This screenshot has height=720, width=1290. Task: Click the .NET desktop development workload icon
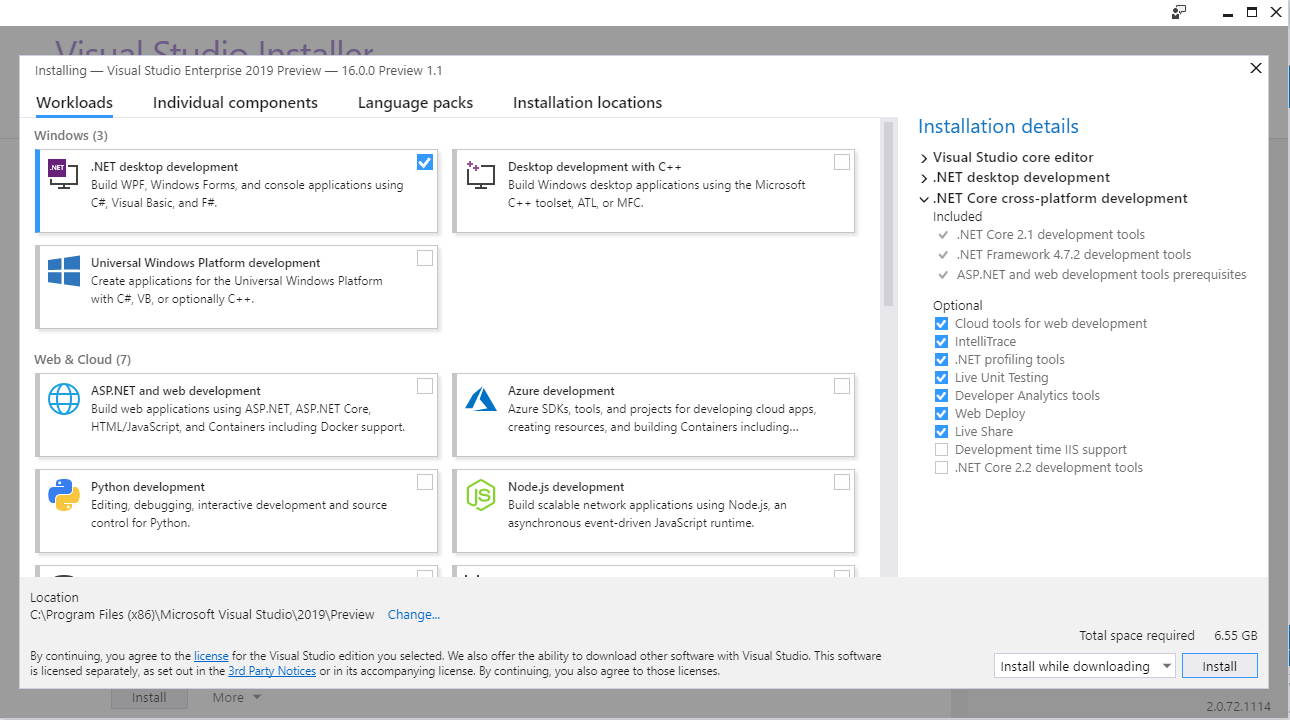(64, 175)
